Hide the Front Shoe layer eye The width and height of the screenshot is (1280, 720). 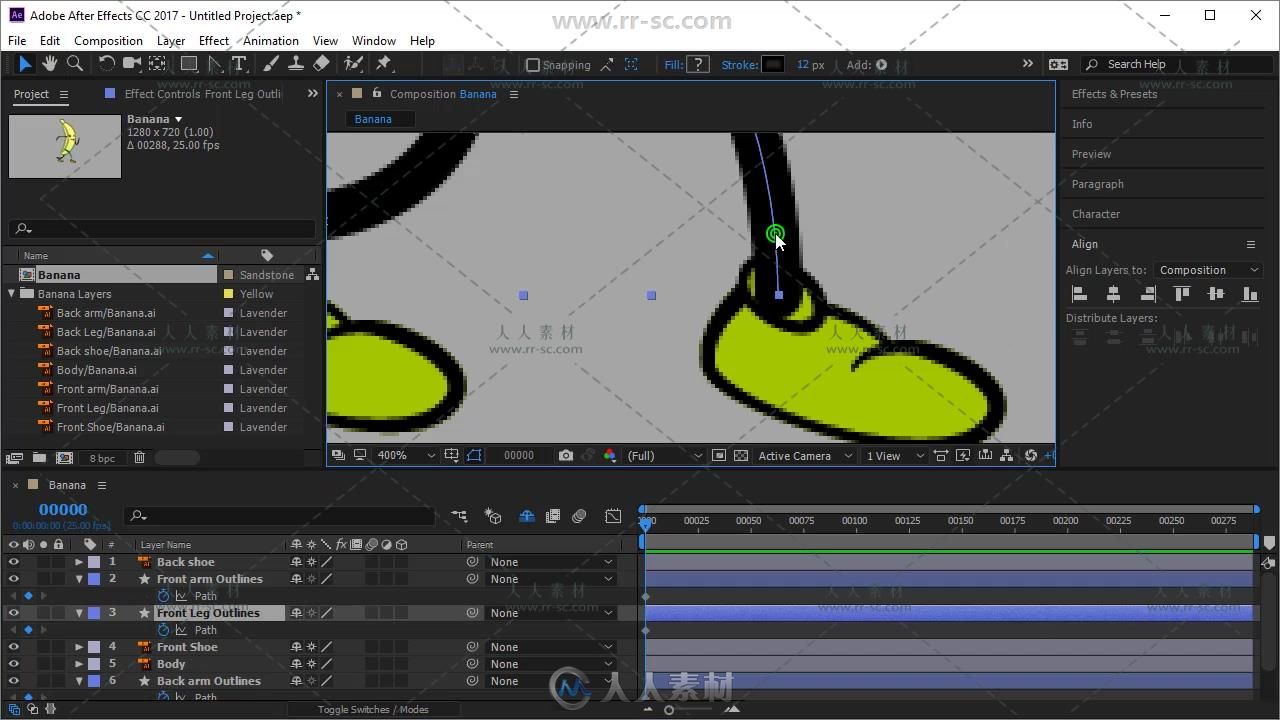14,647
